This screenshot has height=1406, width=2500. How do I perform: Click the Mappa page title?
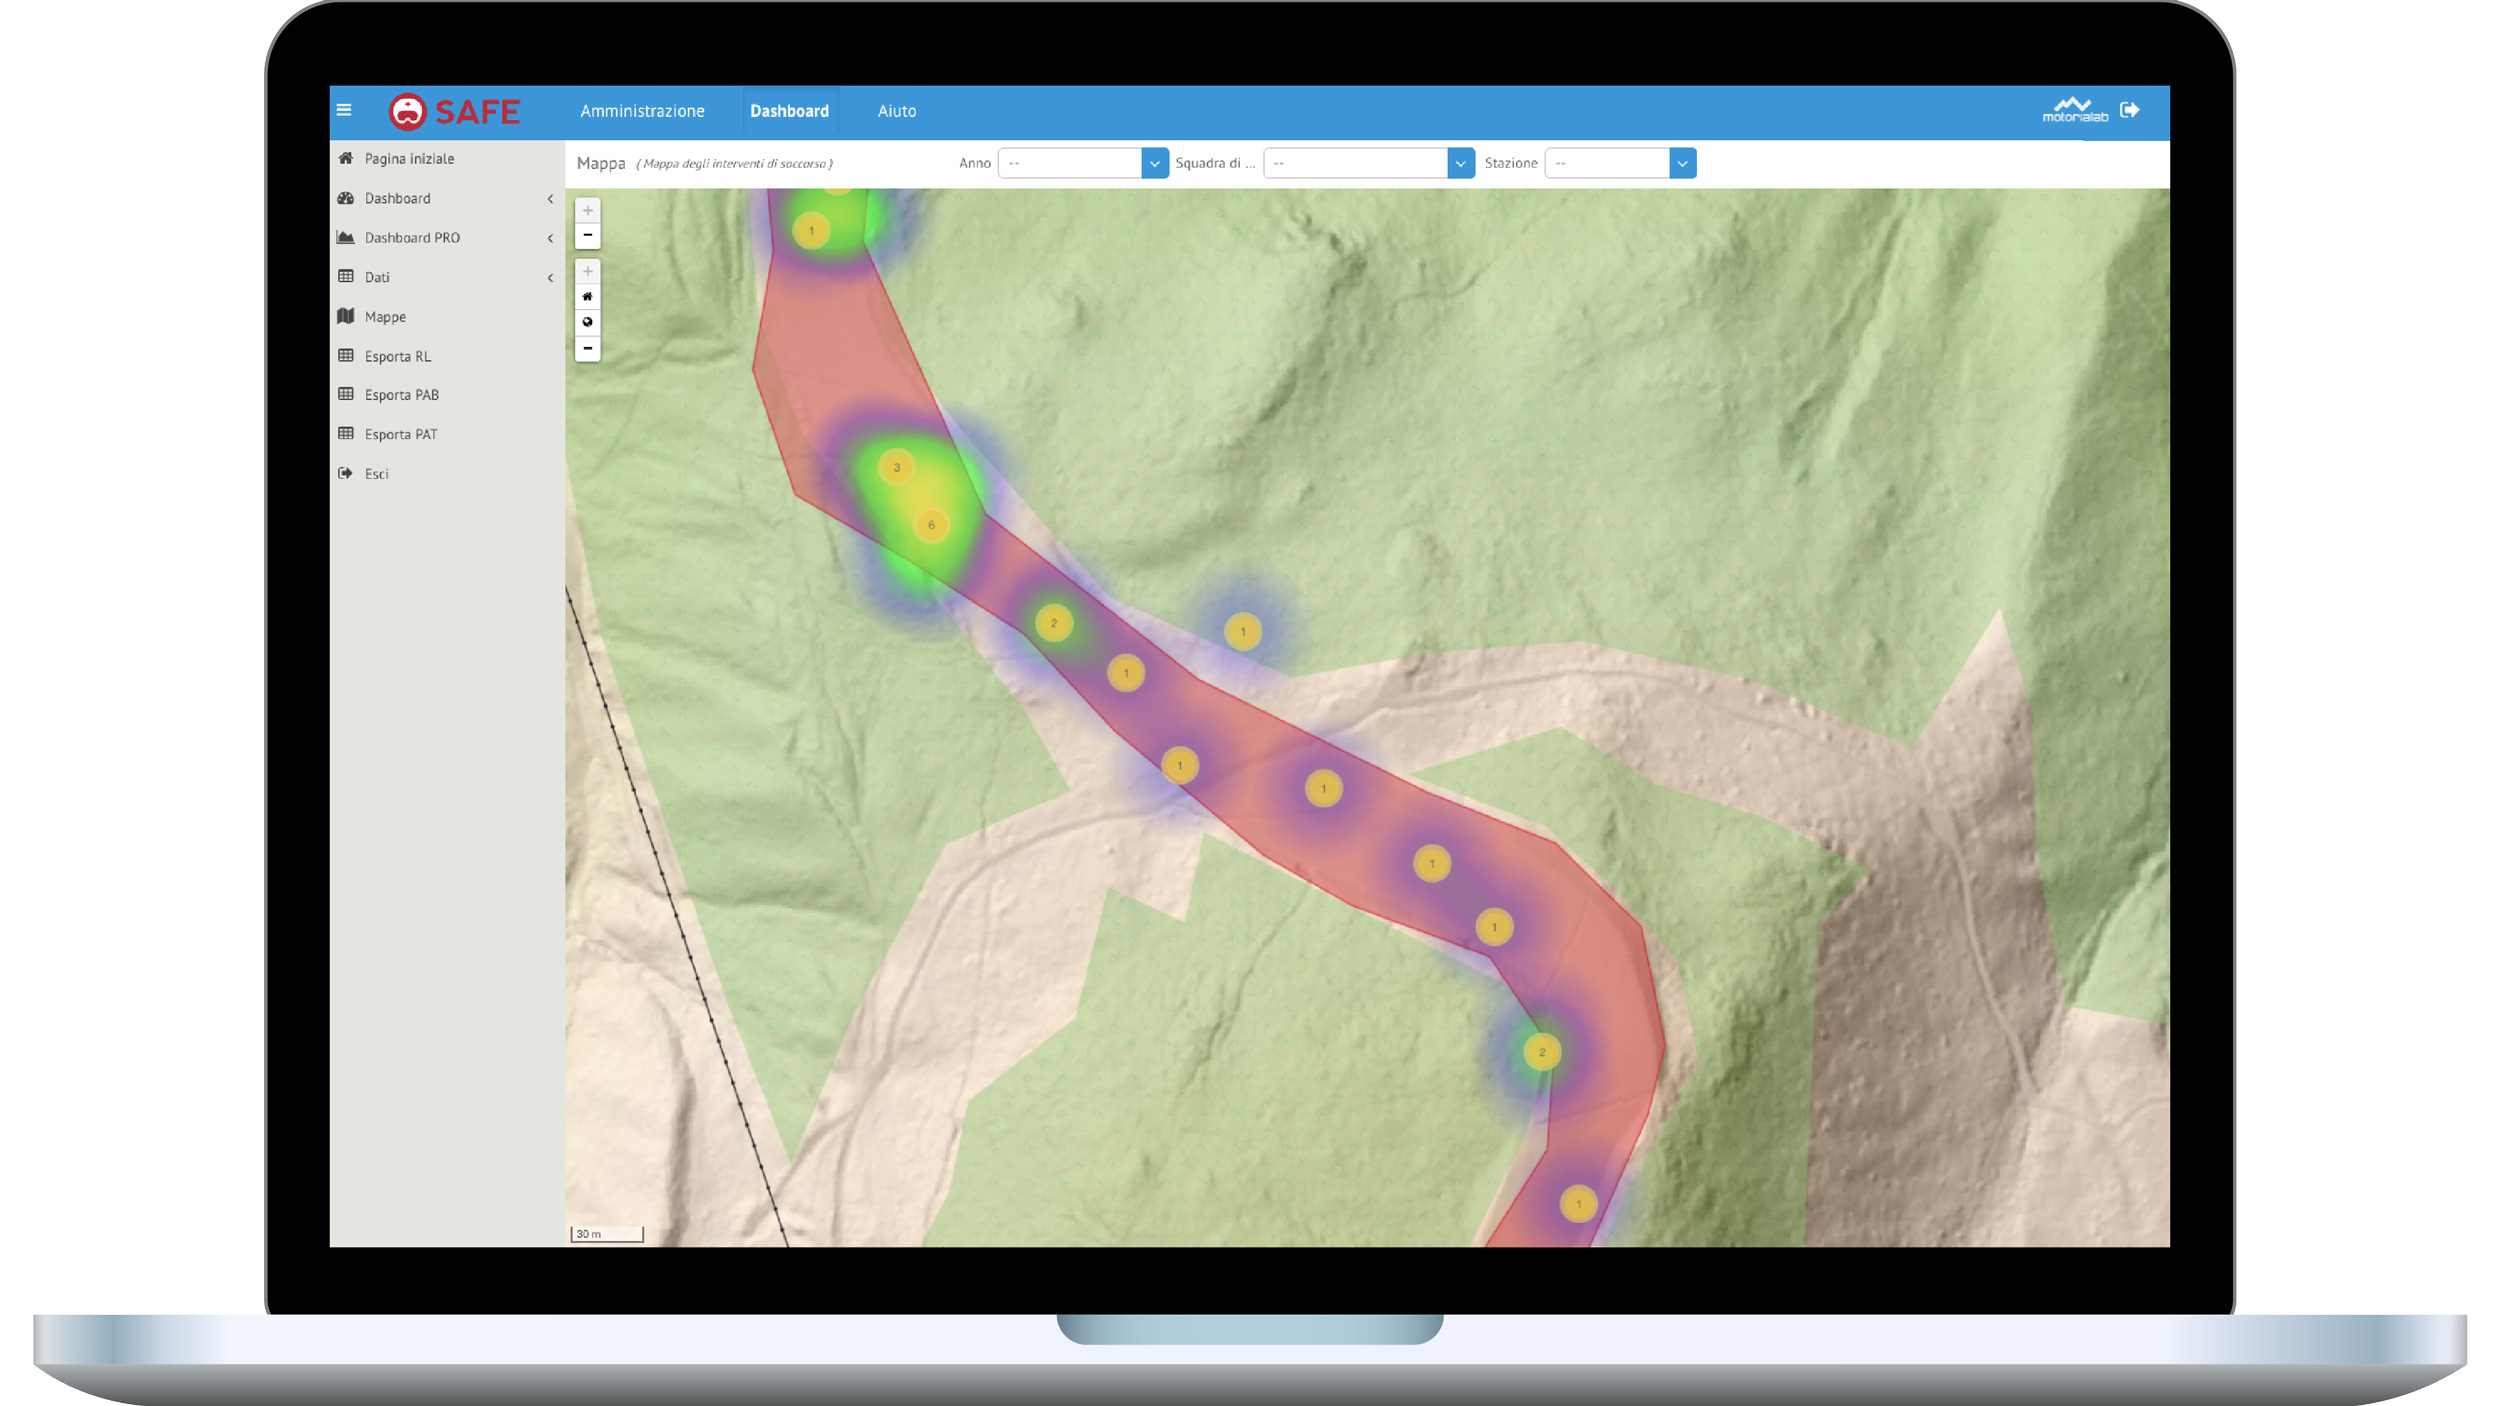tap(601, 163)
